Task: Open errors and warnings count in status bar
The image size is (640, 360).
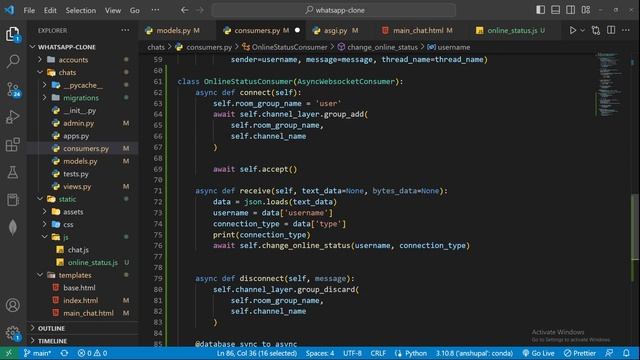Action: click(92, 353)
